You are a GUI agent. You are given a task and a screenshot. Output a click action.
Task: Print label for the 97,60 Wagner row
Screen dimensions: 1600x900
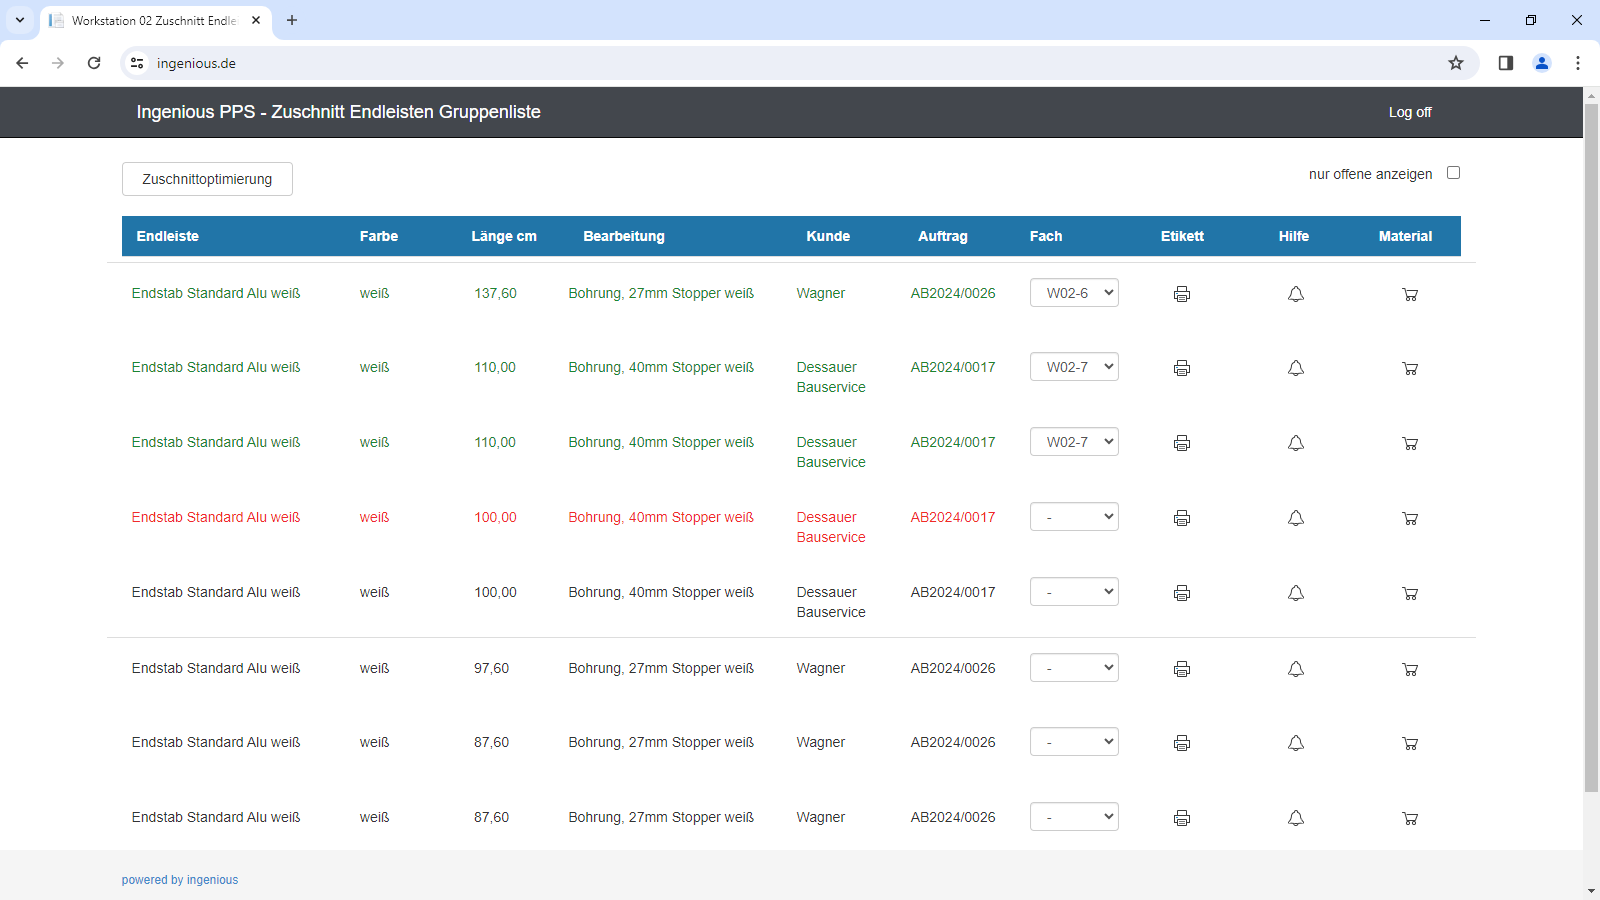tap(1182, 669)
